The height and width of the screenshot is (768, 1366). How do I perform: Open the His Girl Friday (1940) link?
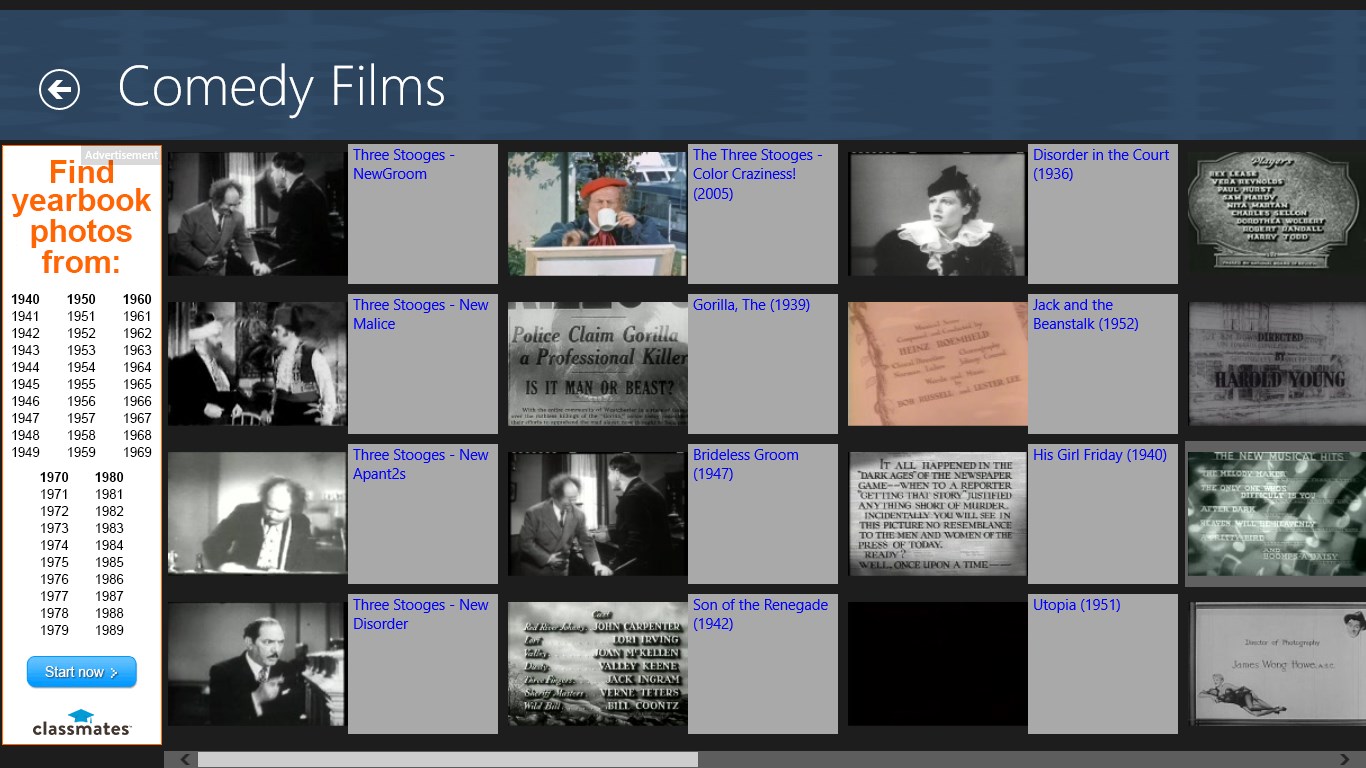[x=1100, y=455]
